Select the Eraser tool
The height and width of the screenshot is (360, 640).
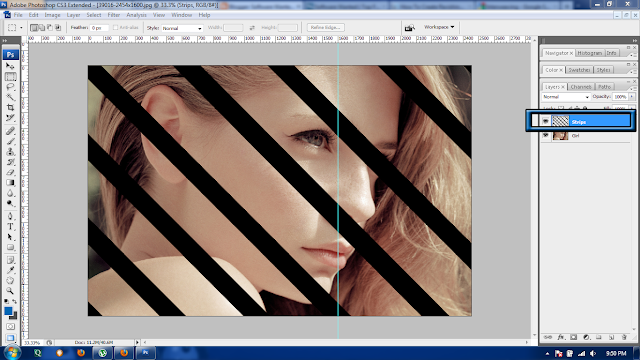tap(10, 172)
